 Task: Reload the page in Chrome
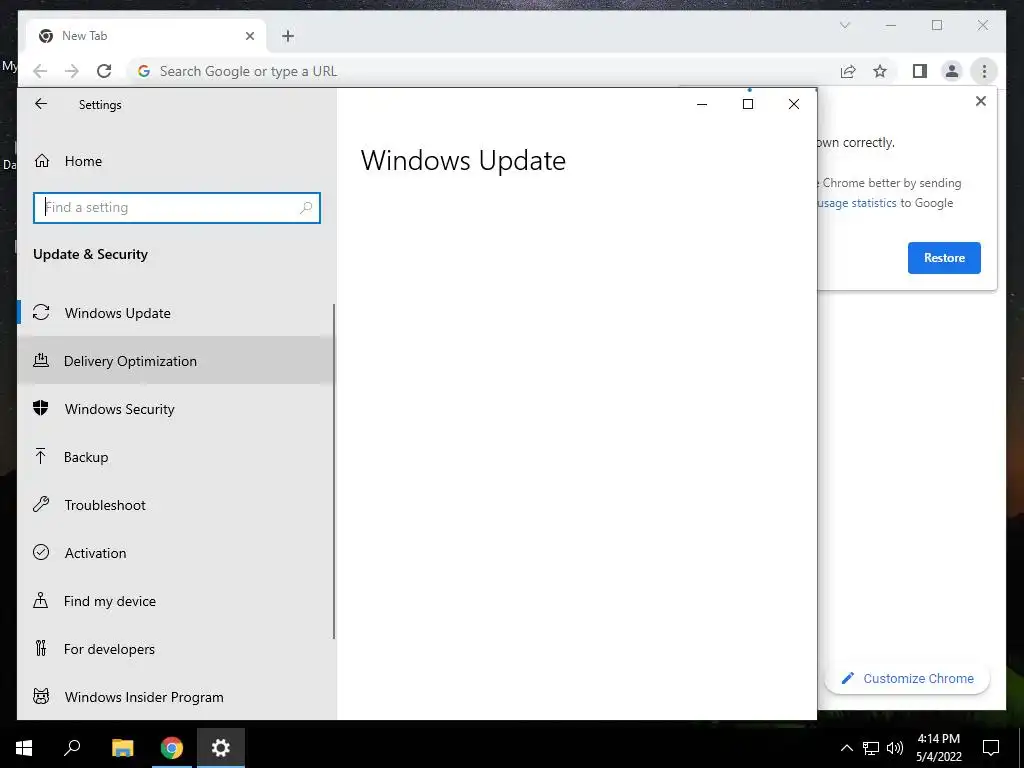[104, 71]
